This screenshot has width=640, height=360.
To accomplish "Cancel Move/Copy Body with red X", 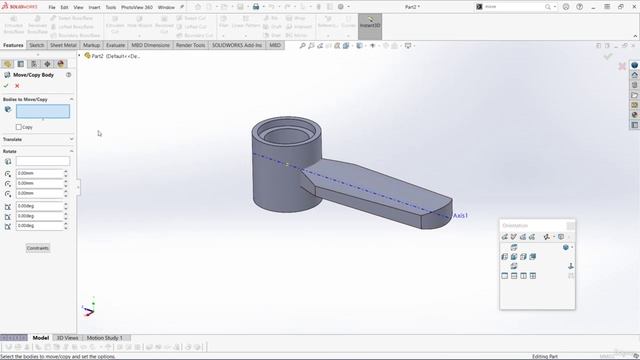I will pyautogui.click(x=17, y=86).
